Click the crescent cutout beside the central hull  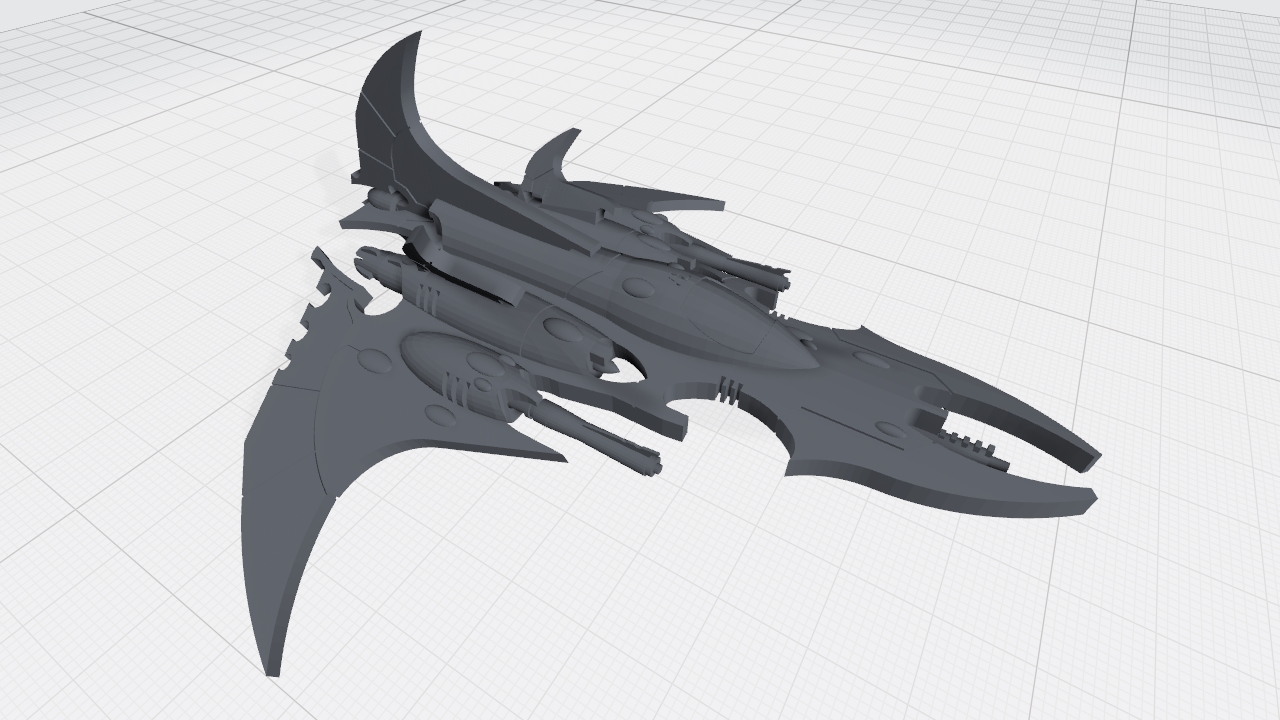pos(622,371)
